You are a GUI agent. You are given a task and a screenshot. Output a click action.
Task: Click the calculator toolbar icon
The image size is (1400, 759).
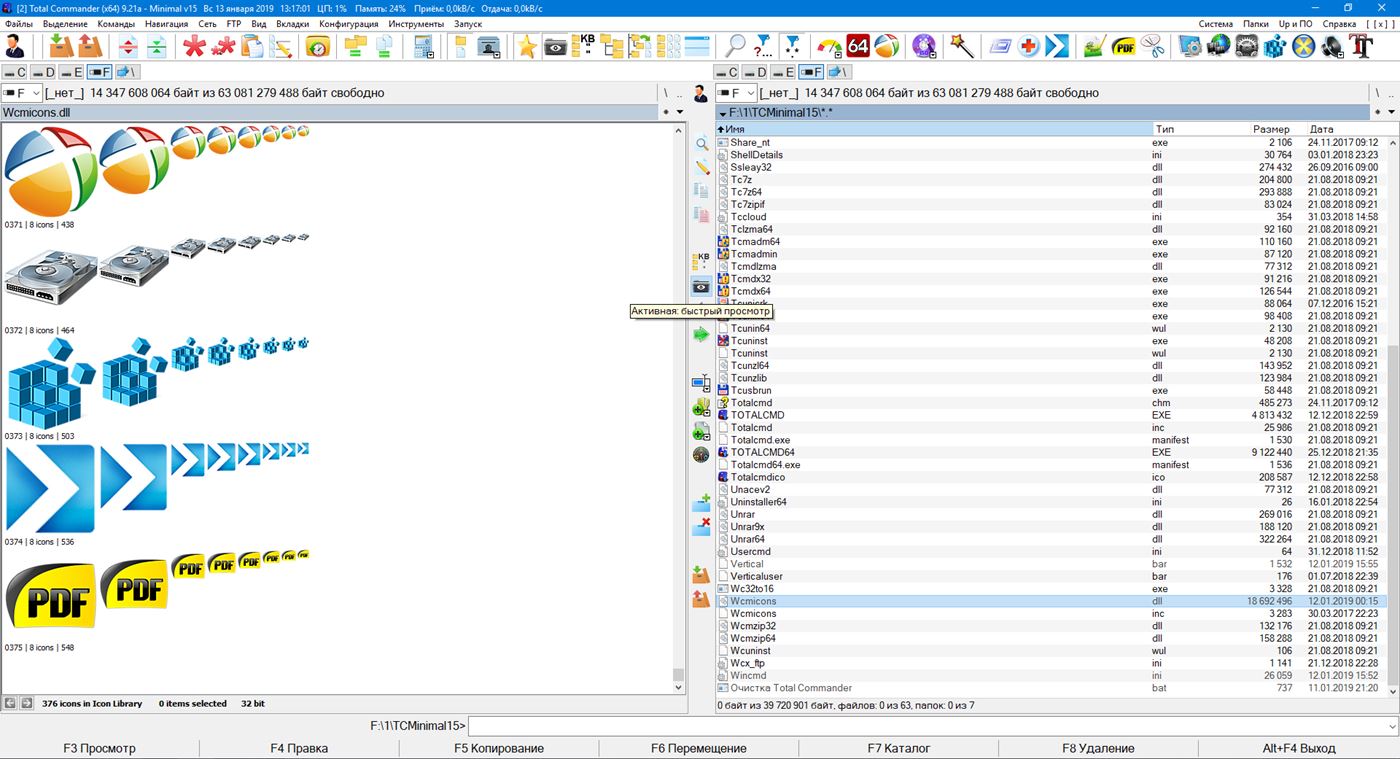click(424, 46)
